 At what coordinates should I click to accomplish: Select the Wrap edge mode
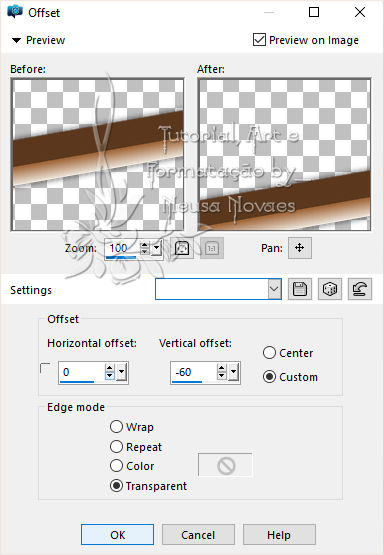click(x=116, y=427)
